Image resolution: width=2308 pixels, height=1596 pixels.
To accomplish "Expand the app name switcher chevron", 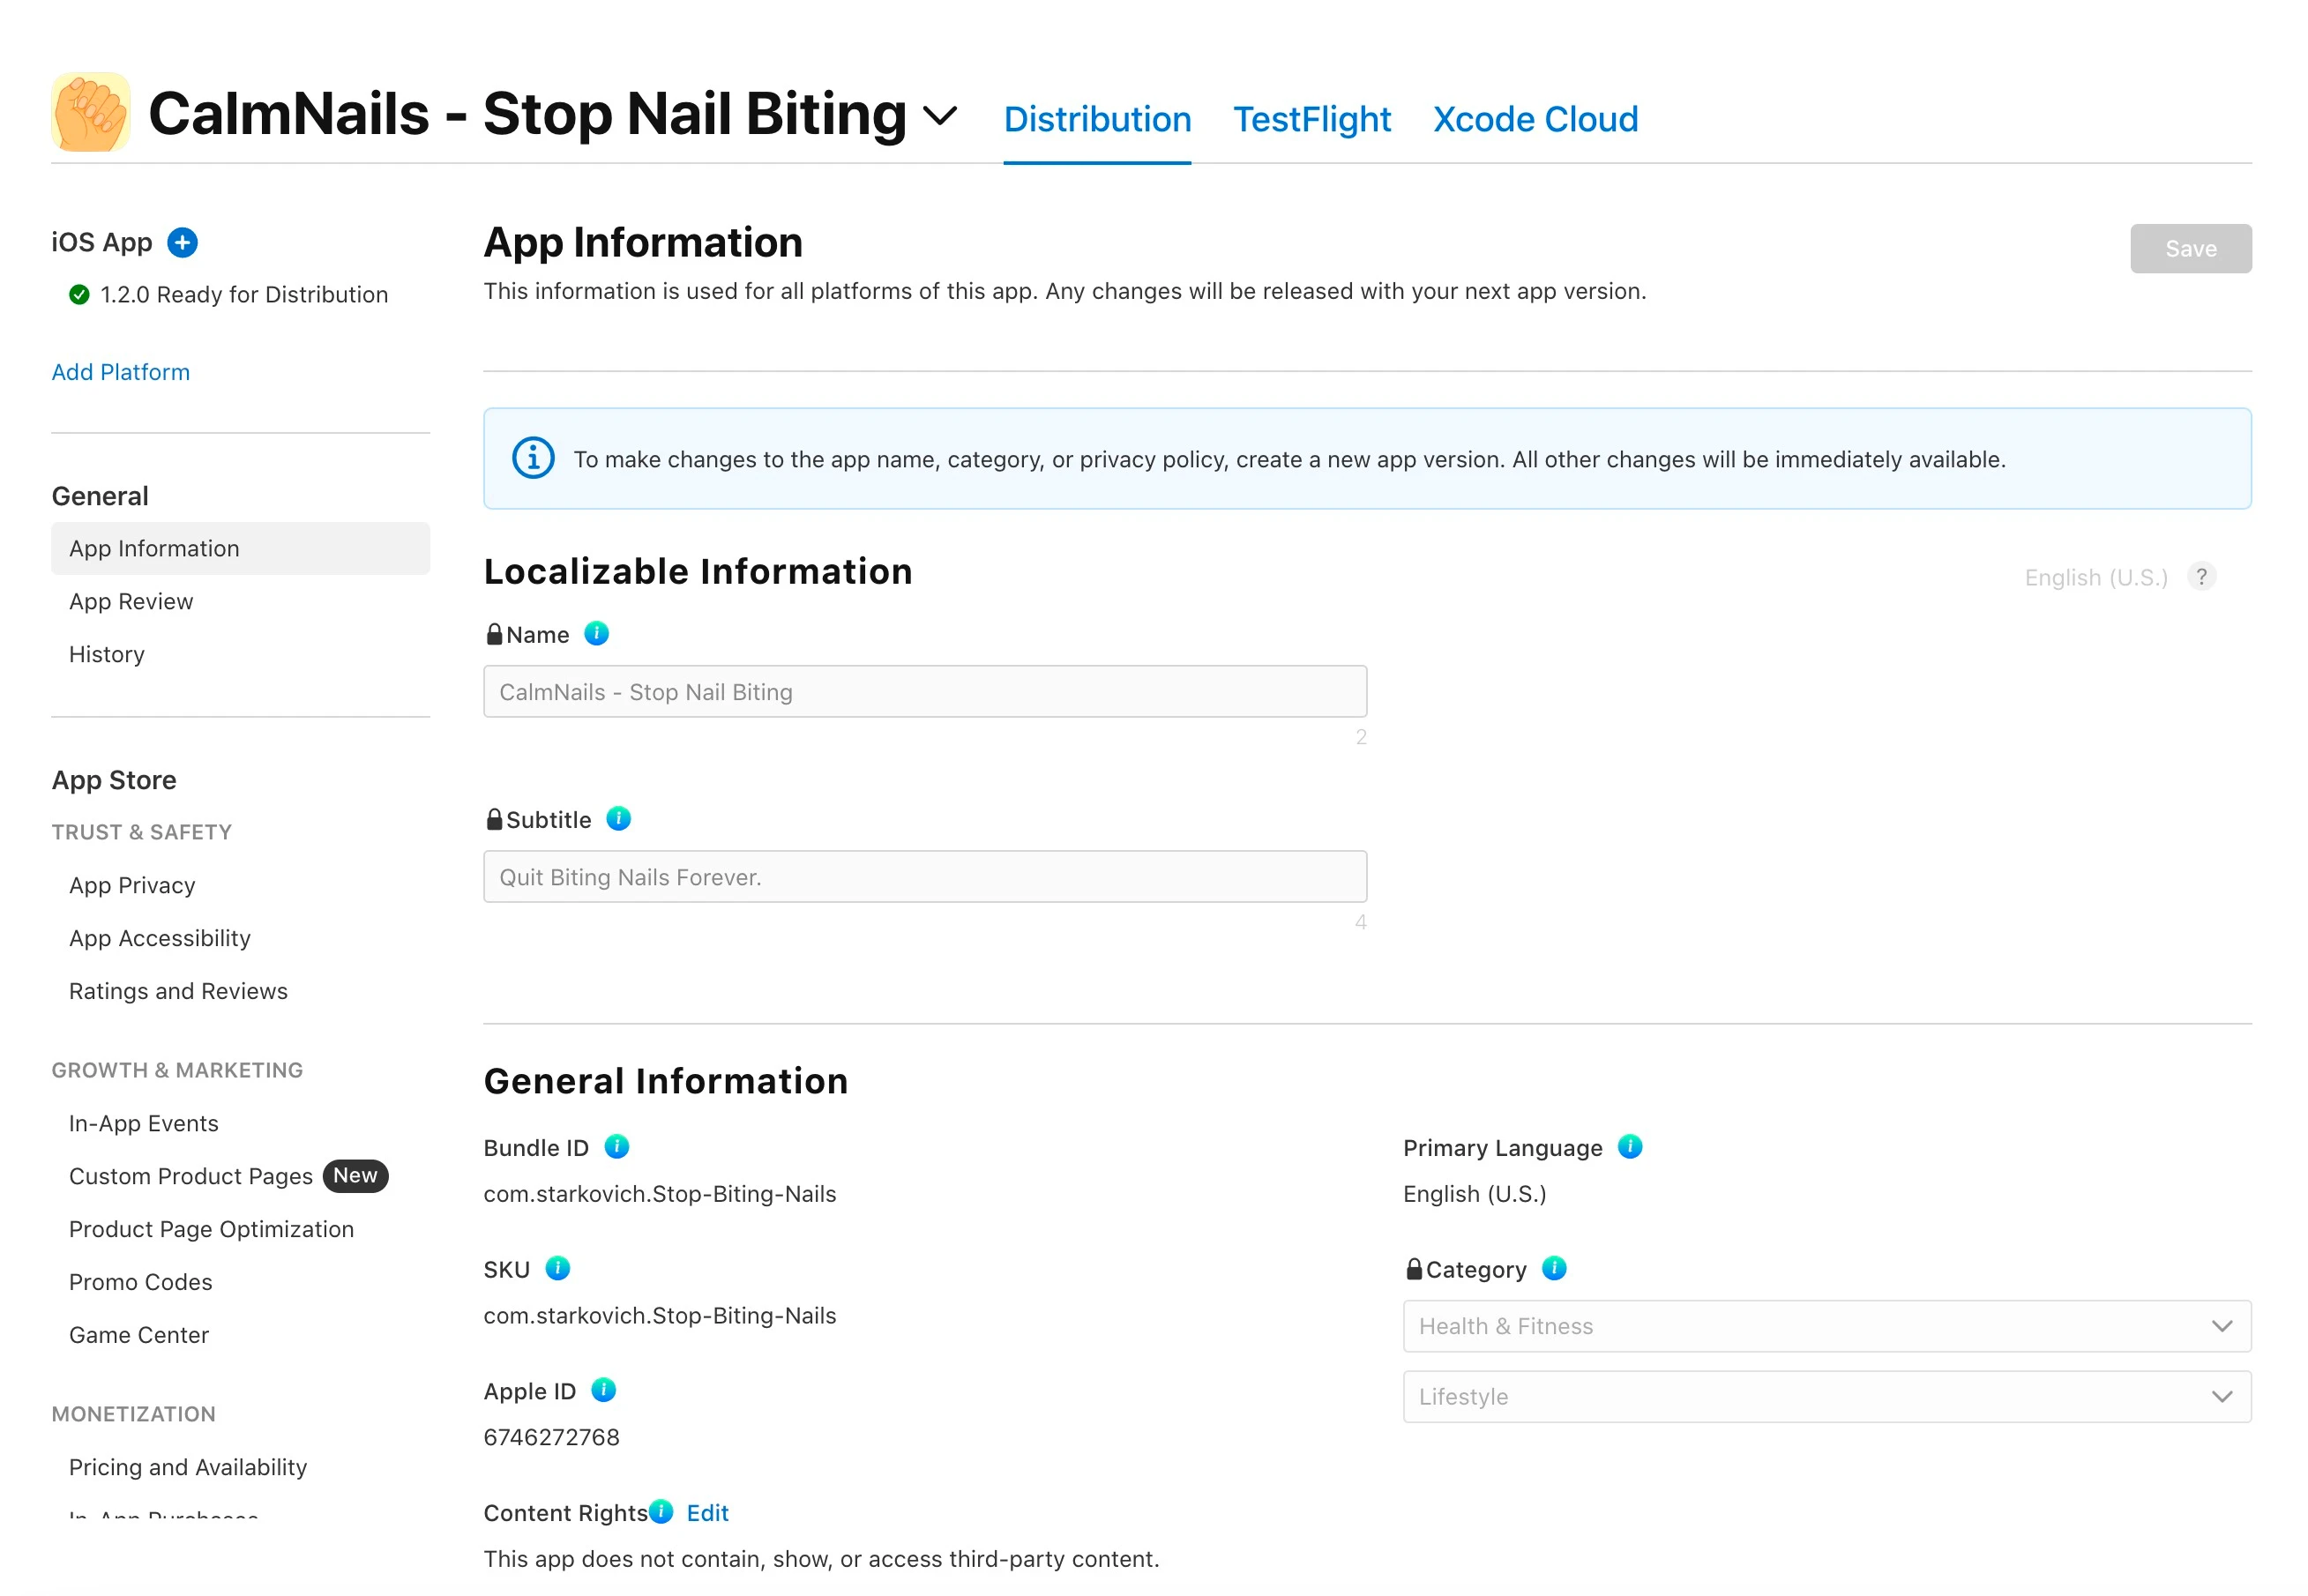I will point(939,115).
